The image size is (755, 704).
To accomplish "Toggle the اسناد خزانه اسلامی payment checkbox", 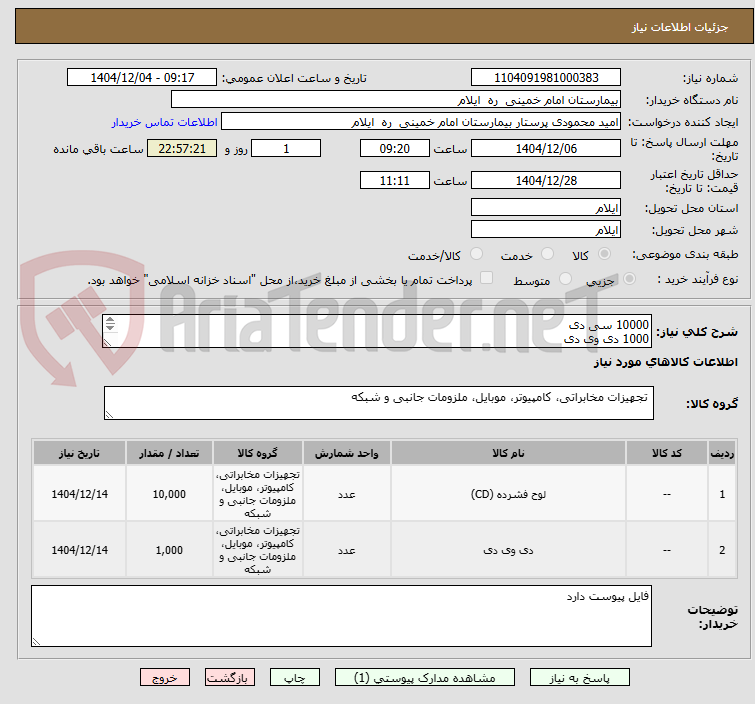I will (487, 278).
